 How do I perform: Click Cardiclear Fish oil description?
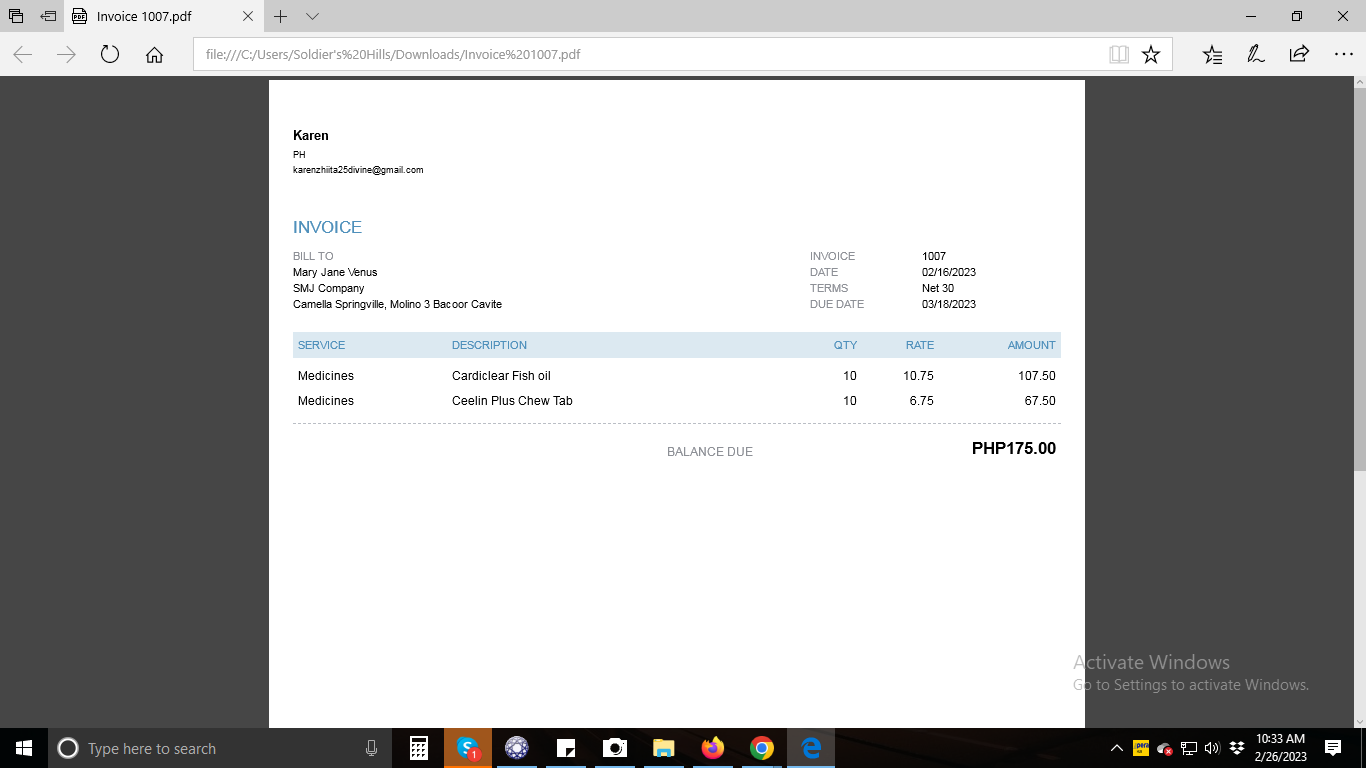point(501,376)
